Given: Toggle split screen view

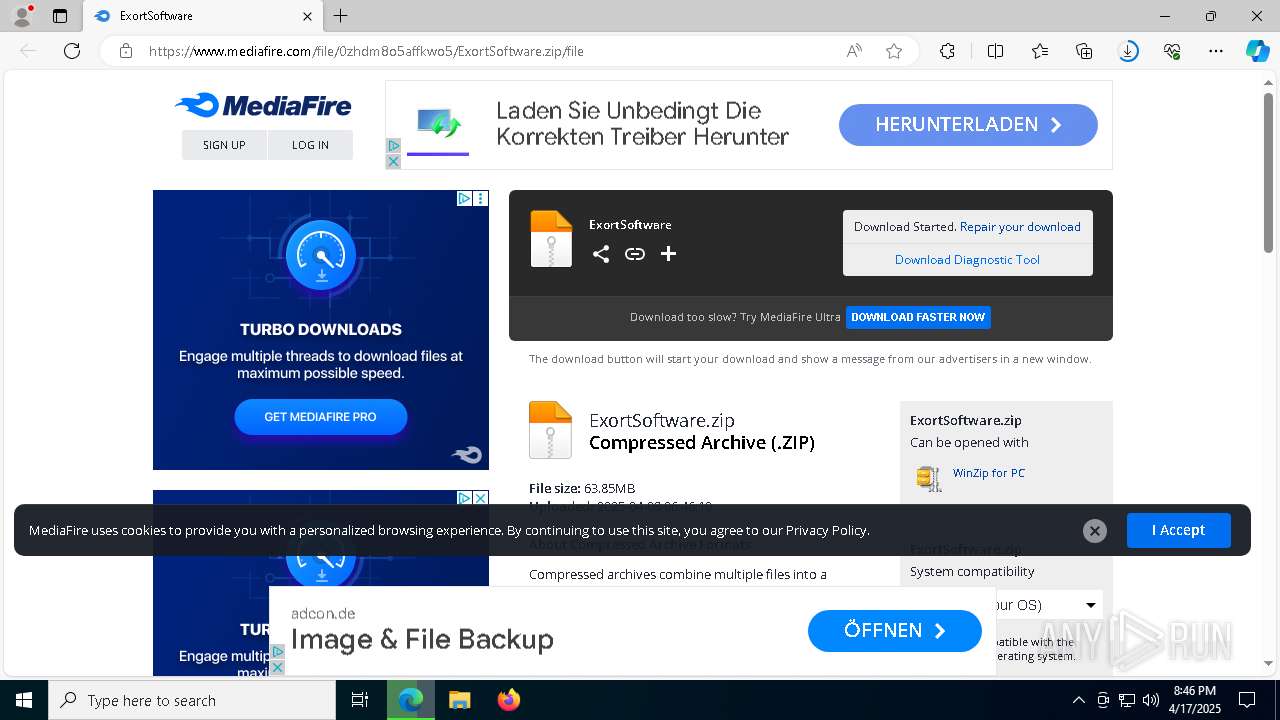Looking at the screenshot, I should (x=995, y=51).
